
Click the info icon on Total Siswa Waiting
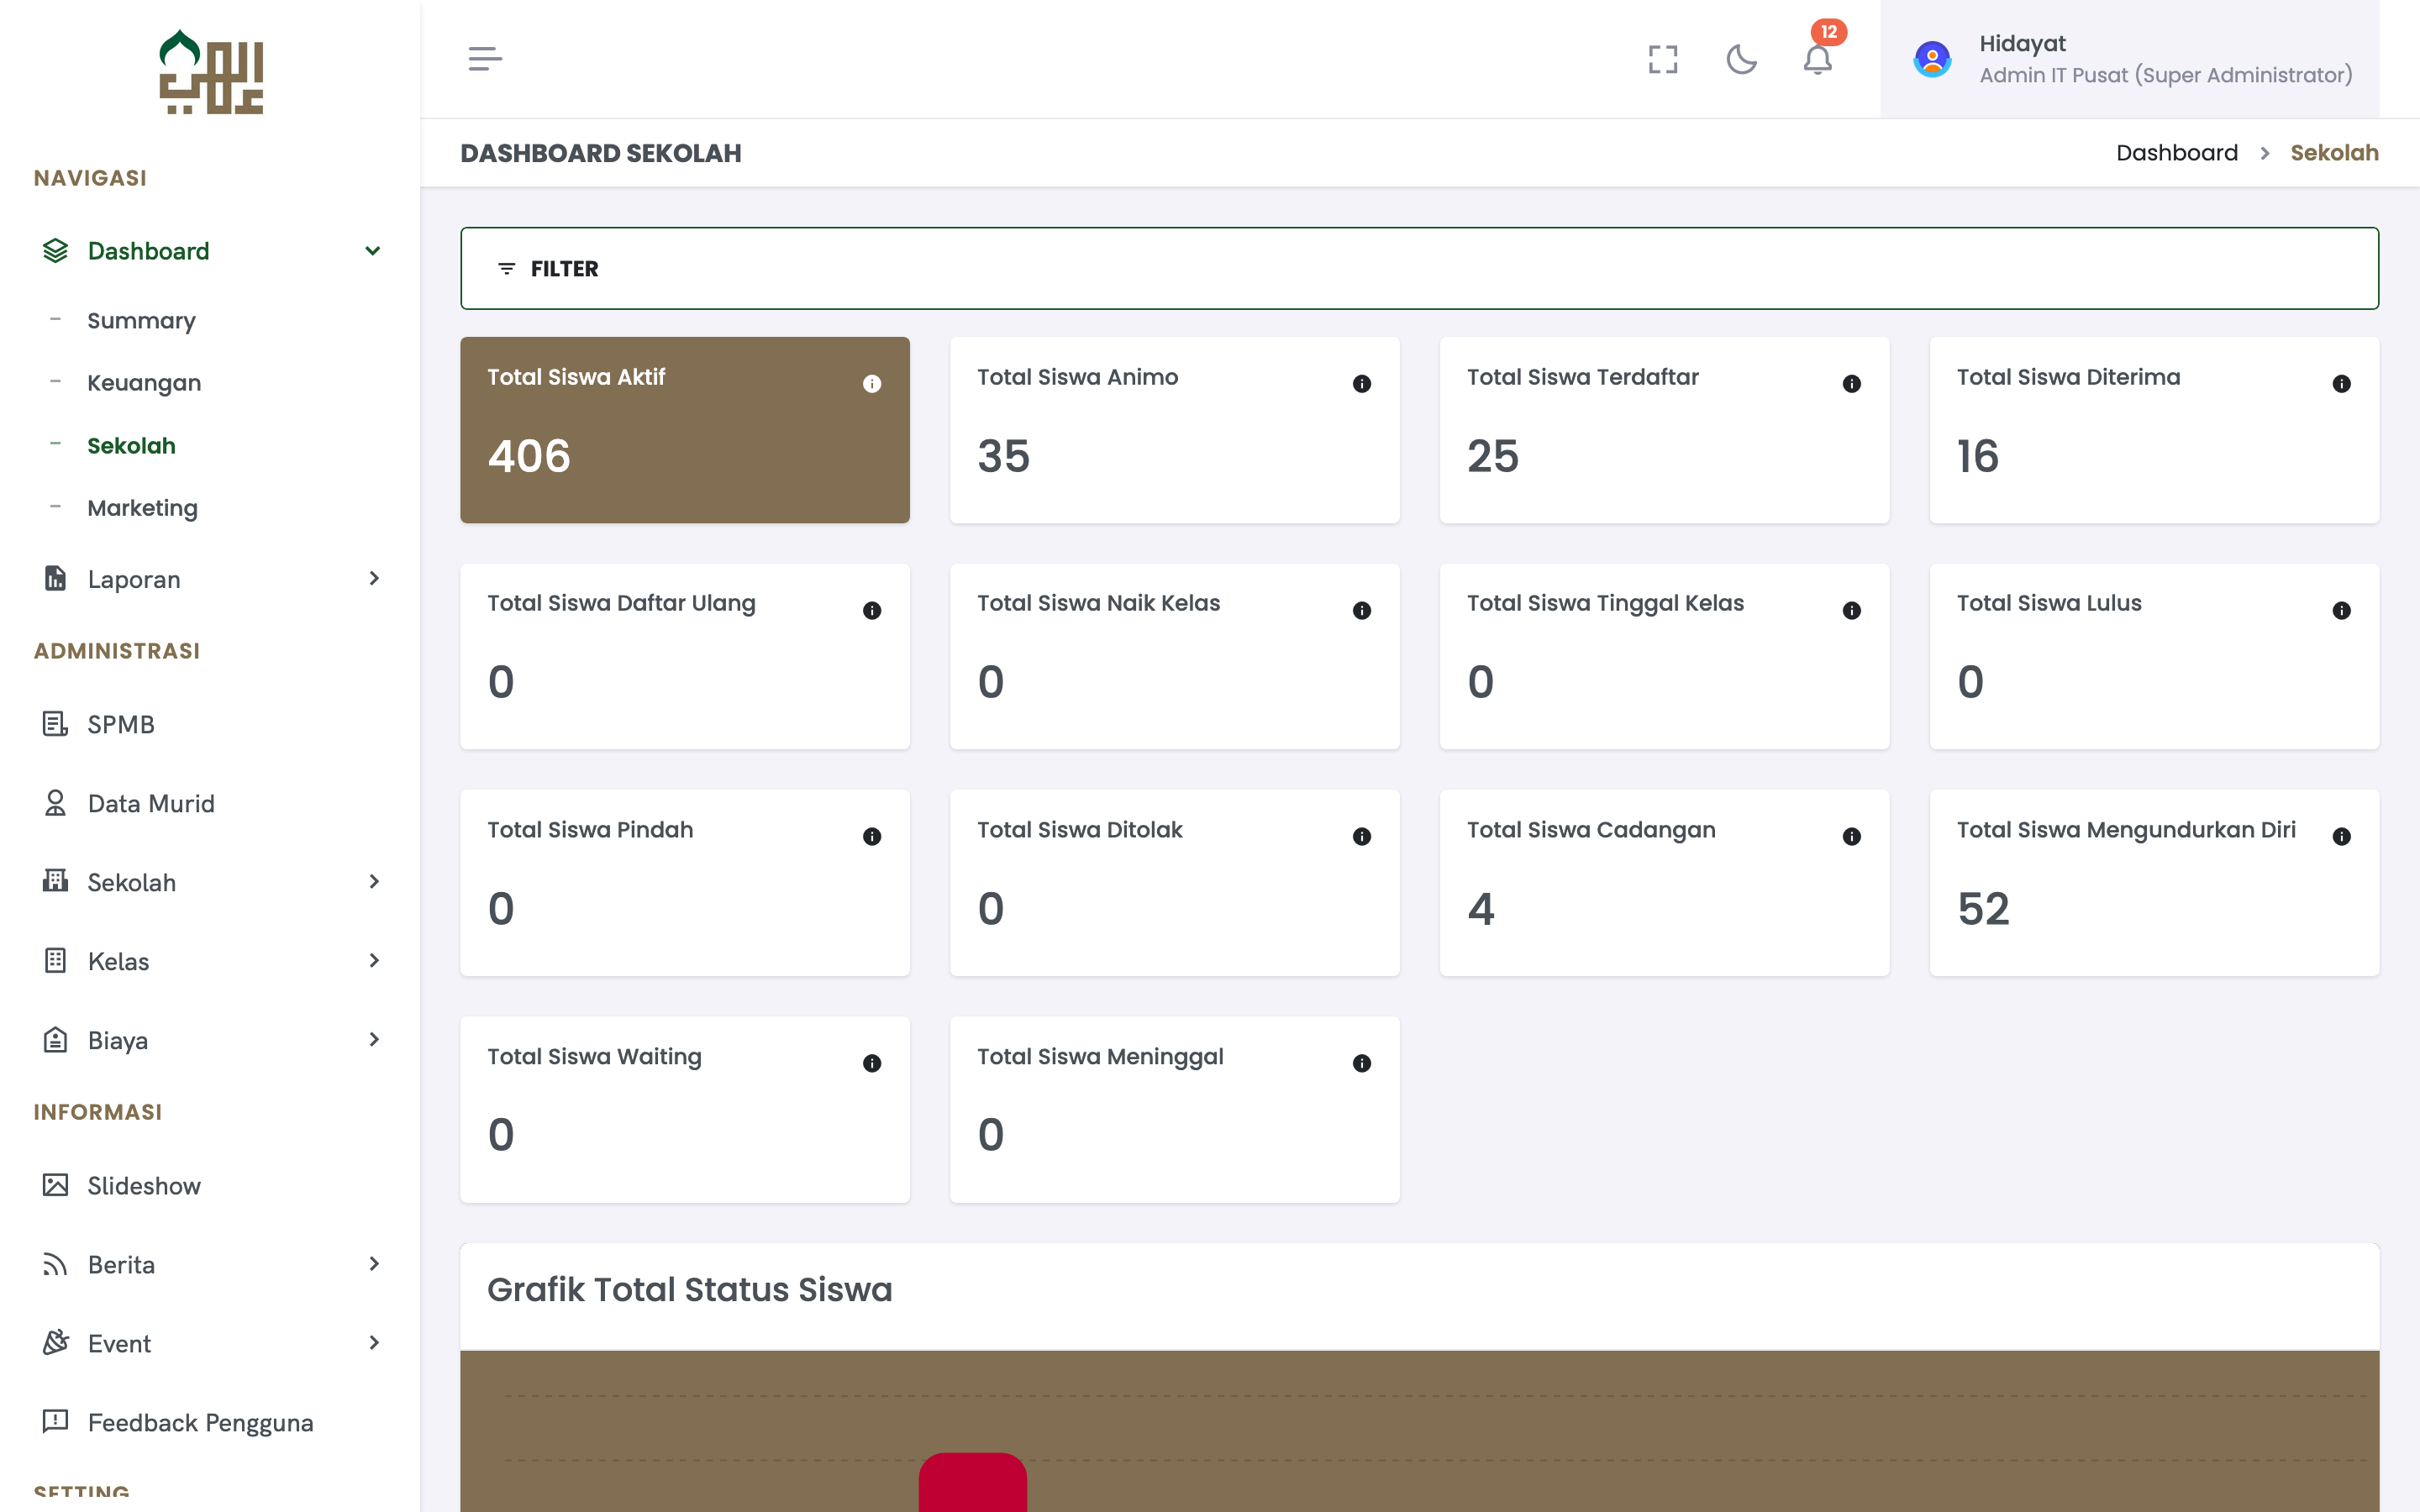point(872,1064)
